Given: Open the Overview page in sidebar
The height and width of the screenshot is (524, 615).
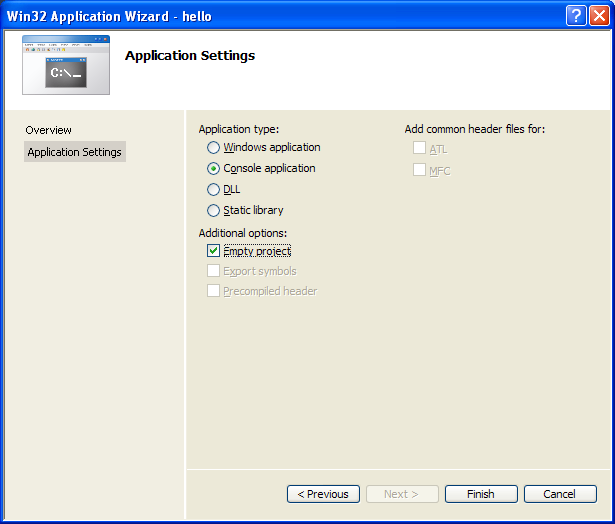Looking at the screenshot, I should [x=48, y=130].
